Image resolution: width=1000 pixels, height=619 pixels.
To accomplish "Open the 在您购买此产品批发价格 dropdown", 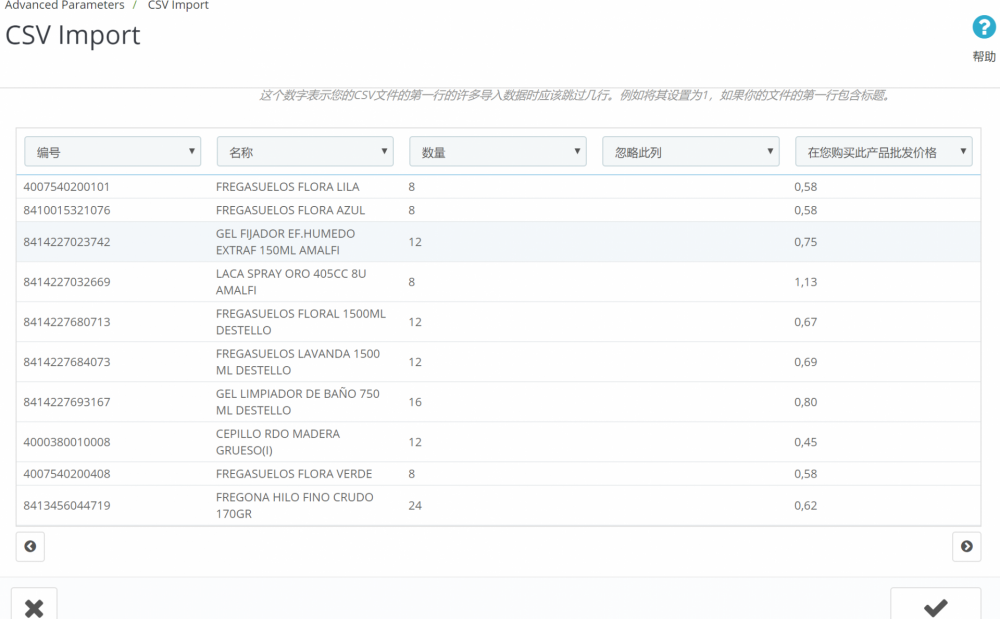I will (x=883, y=152).
